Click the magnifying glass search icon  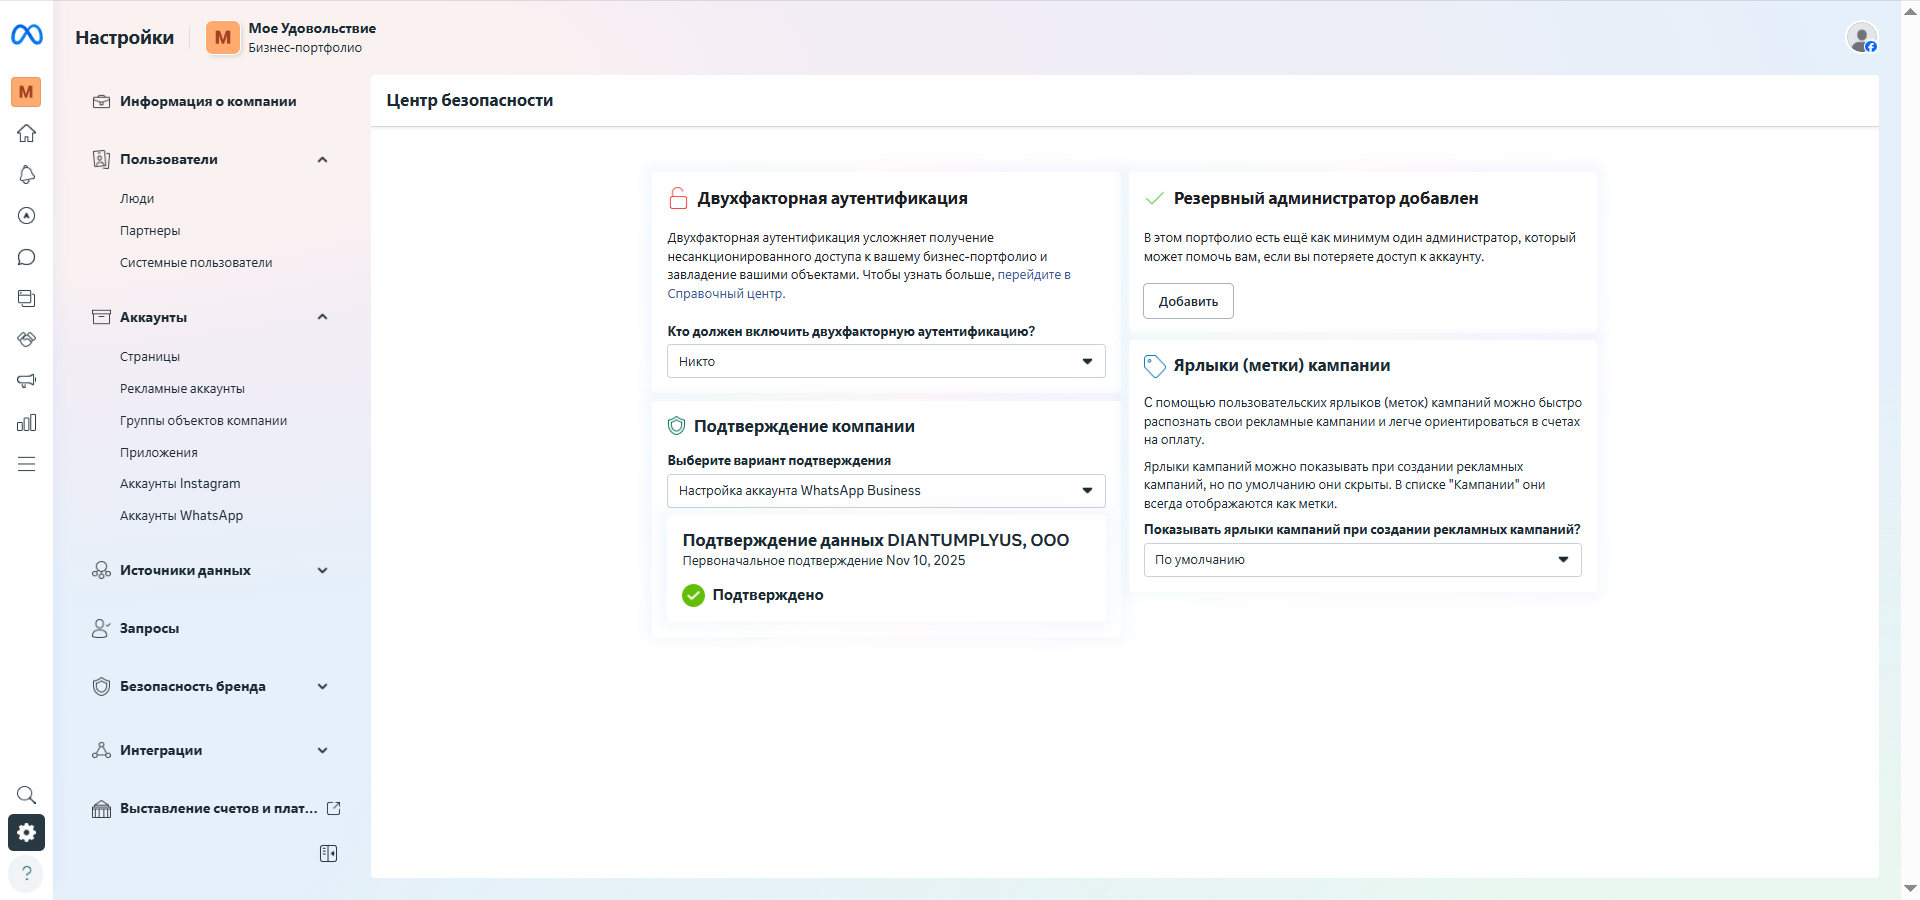coord(27,795)
